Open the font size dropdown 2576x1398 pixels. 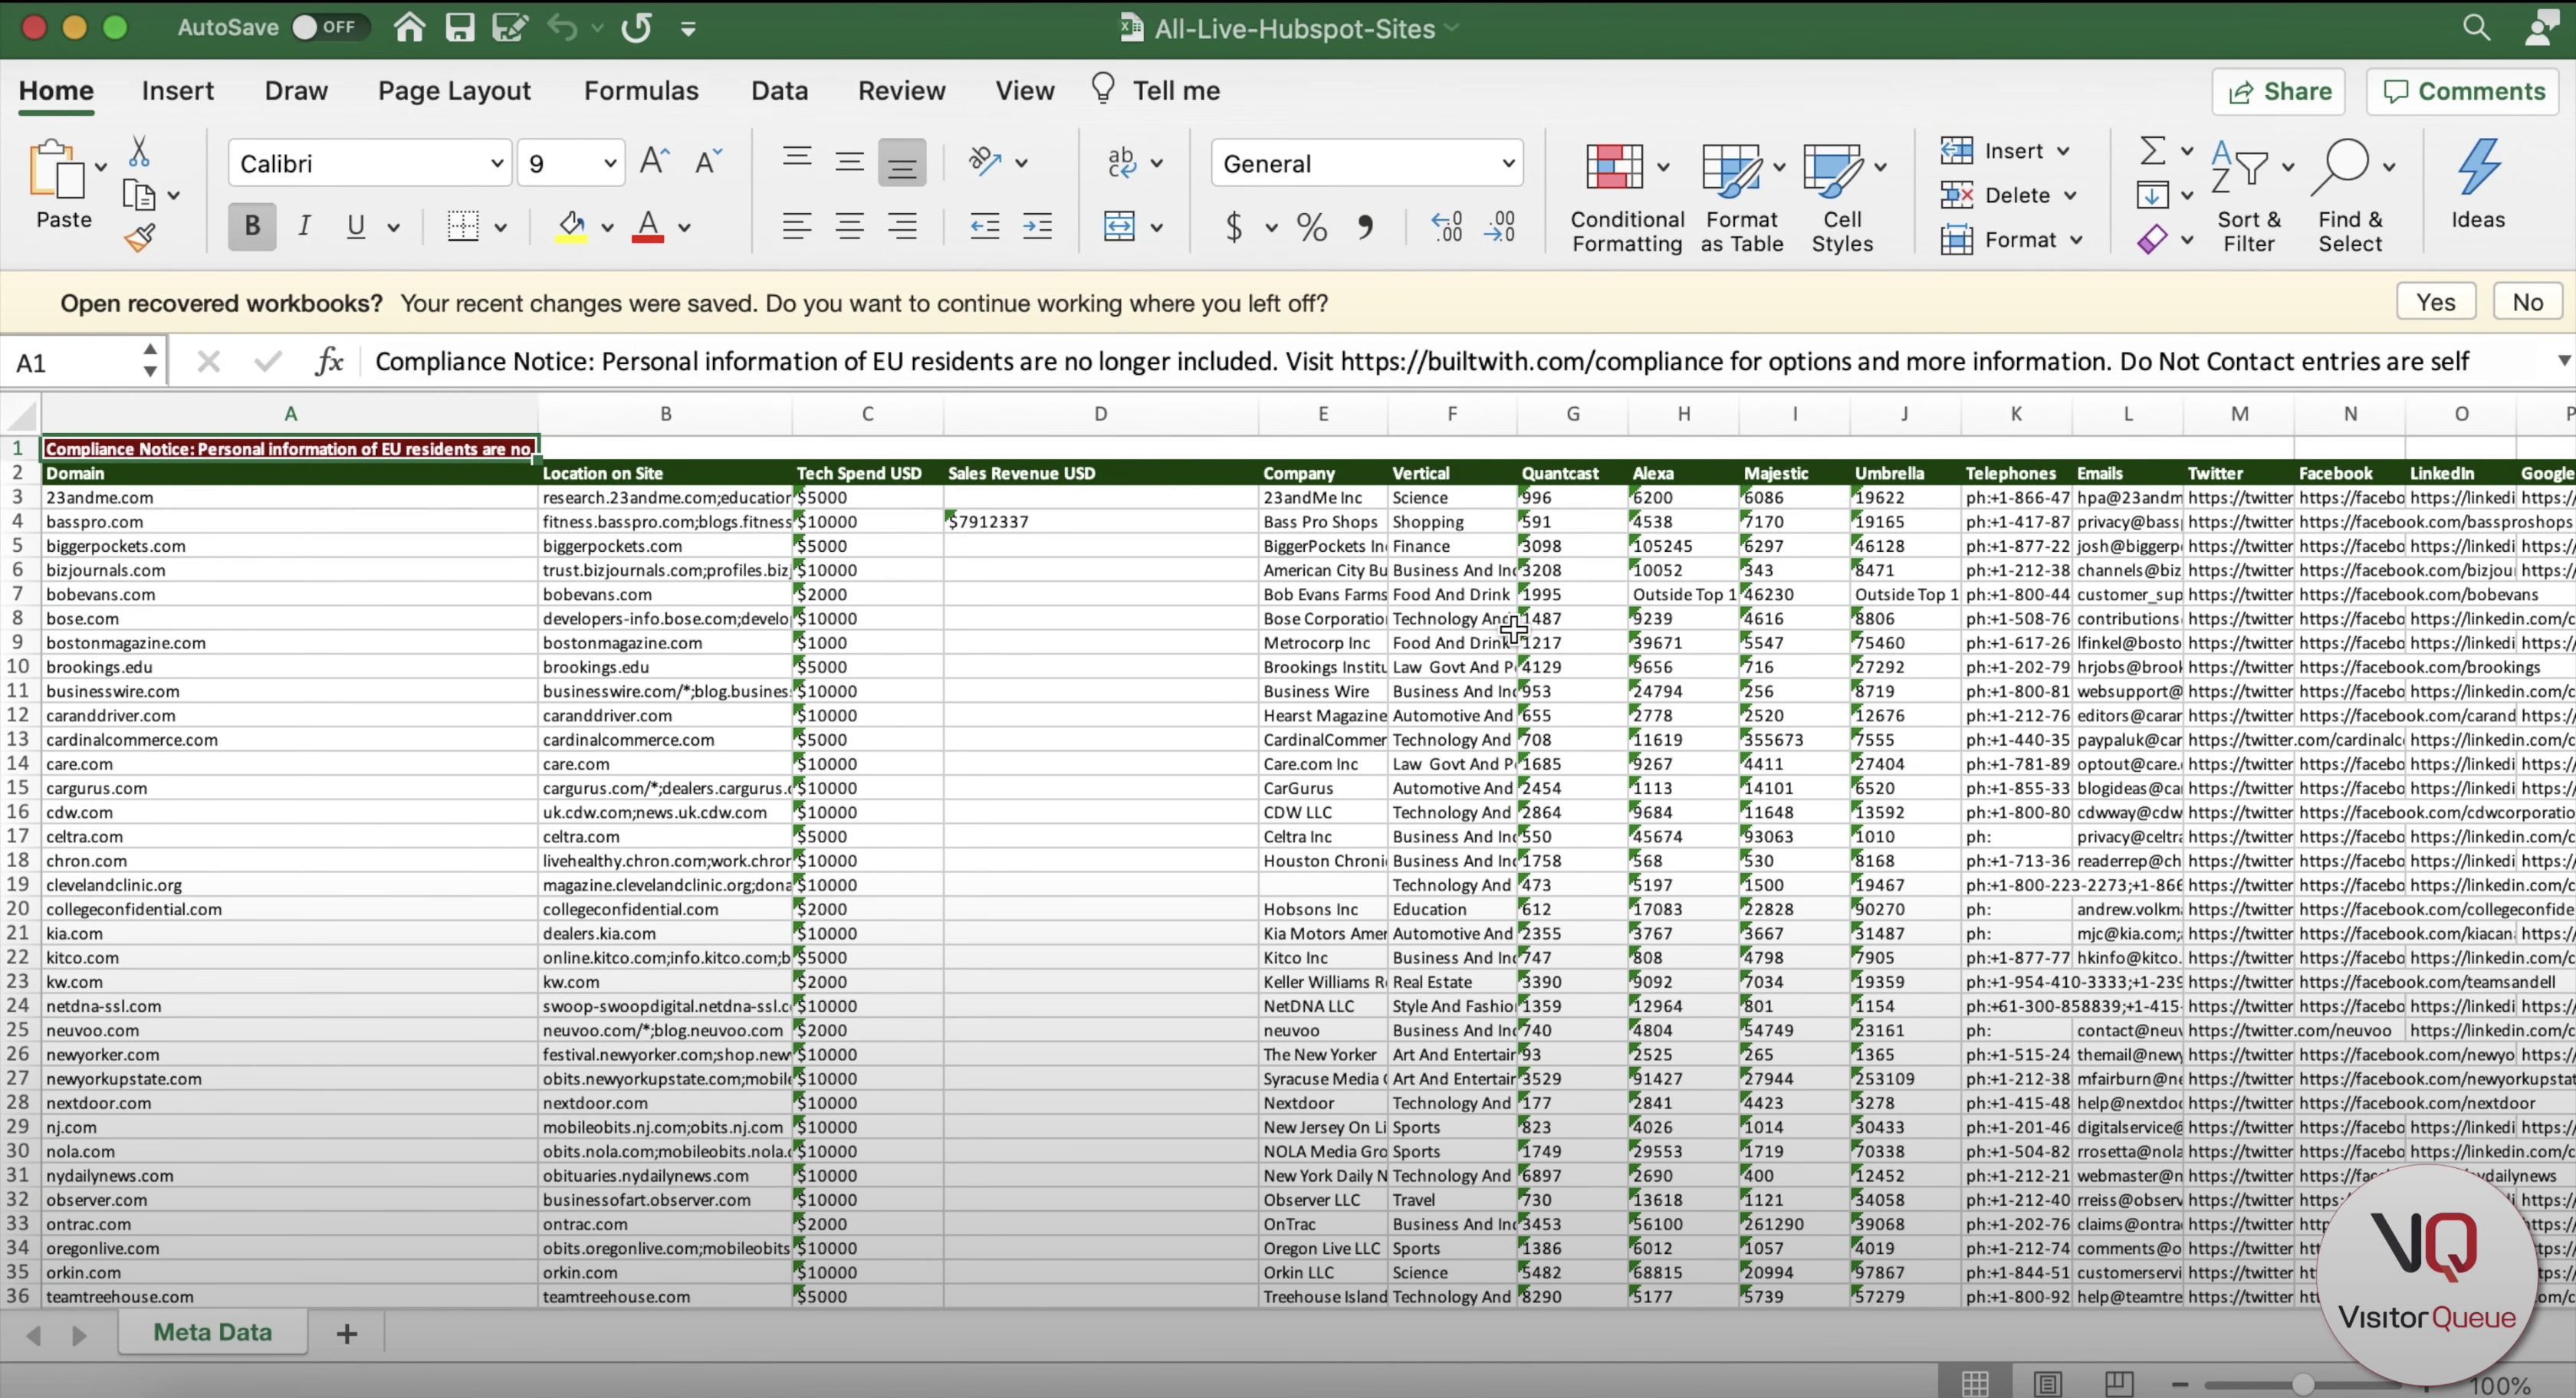pos(610,163)
